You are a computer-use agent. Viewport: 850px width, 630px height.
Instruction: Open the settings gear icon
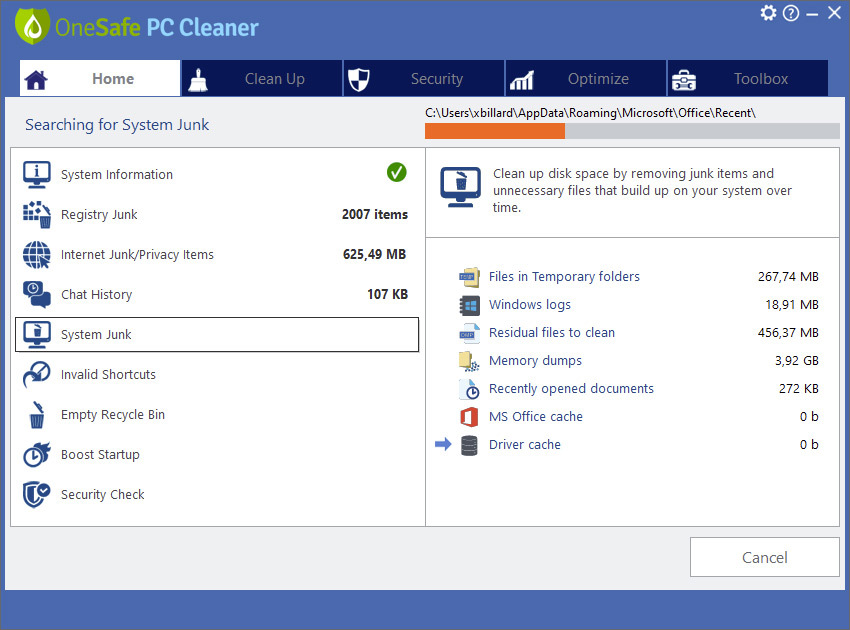pyautogui.click(x=768, y=13)
